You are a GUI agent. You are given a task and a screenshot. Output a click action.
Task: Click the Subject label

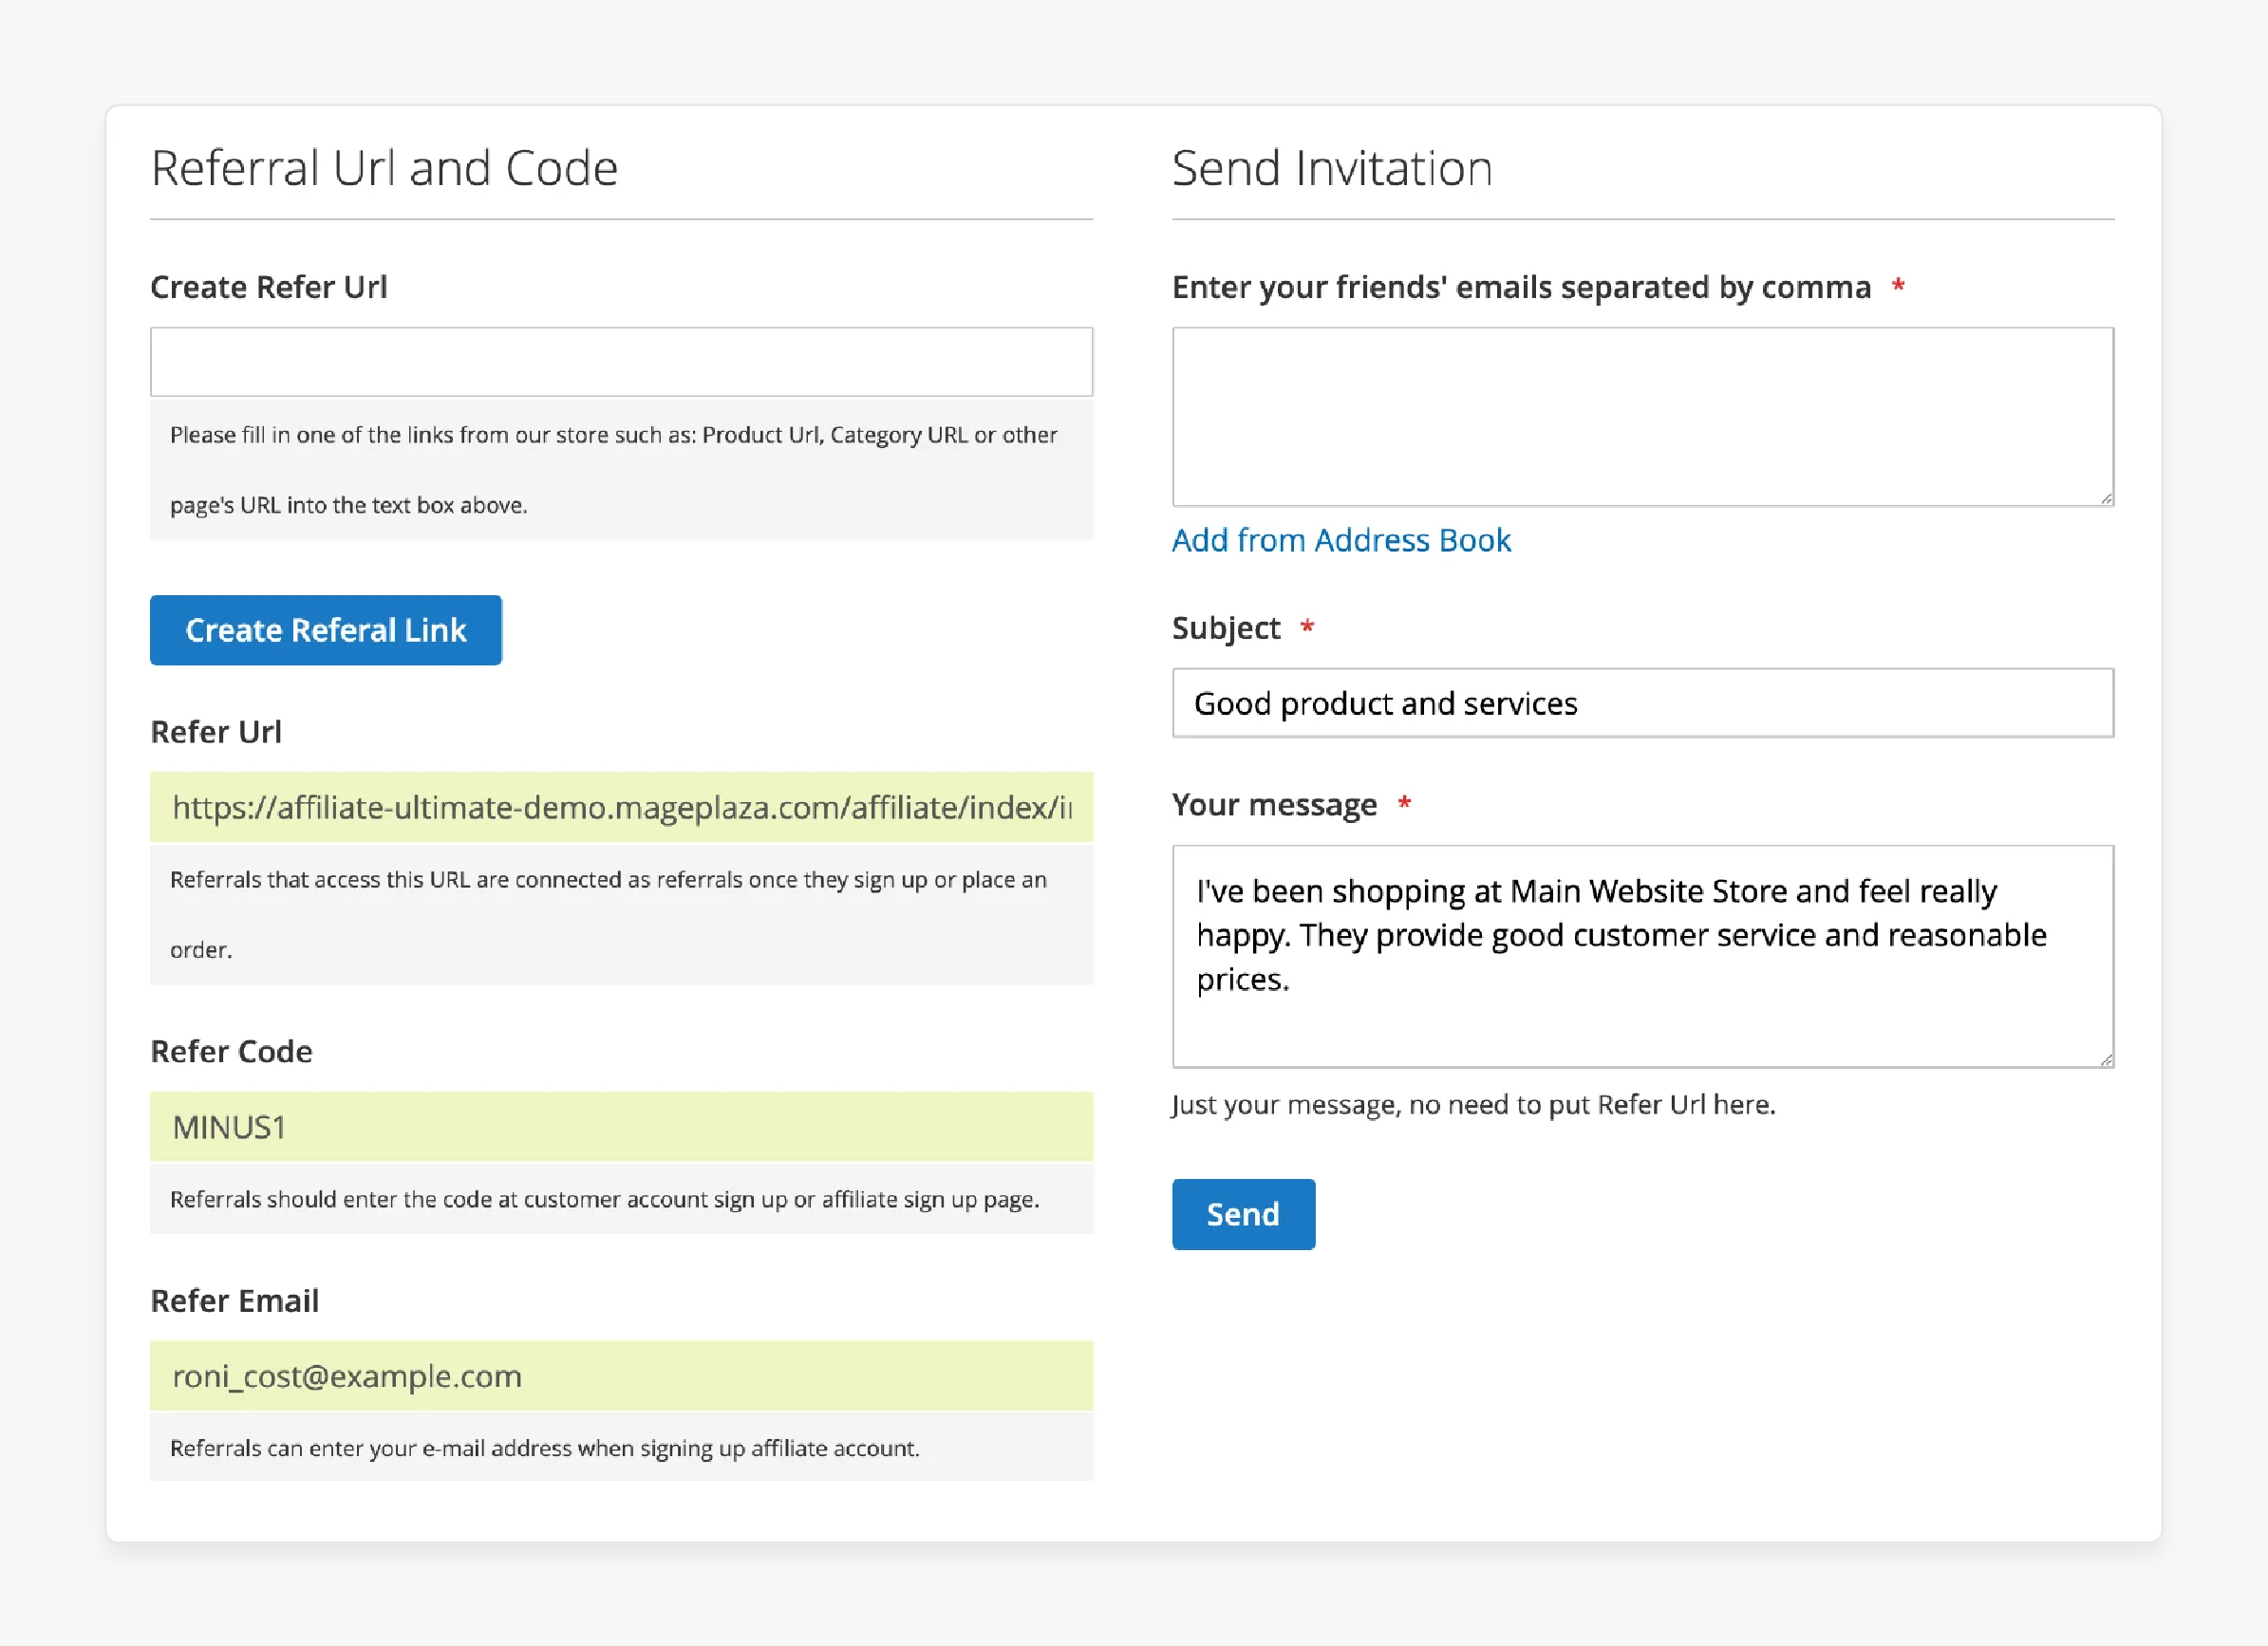point(1226,628)
